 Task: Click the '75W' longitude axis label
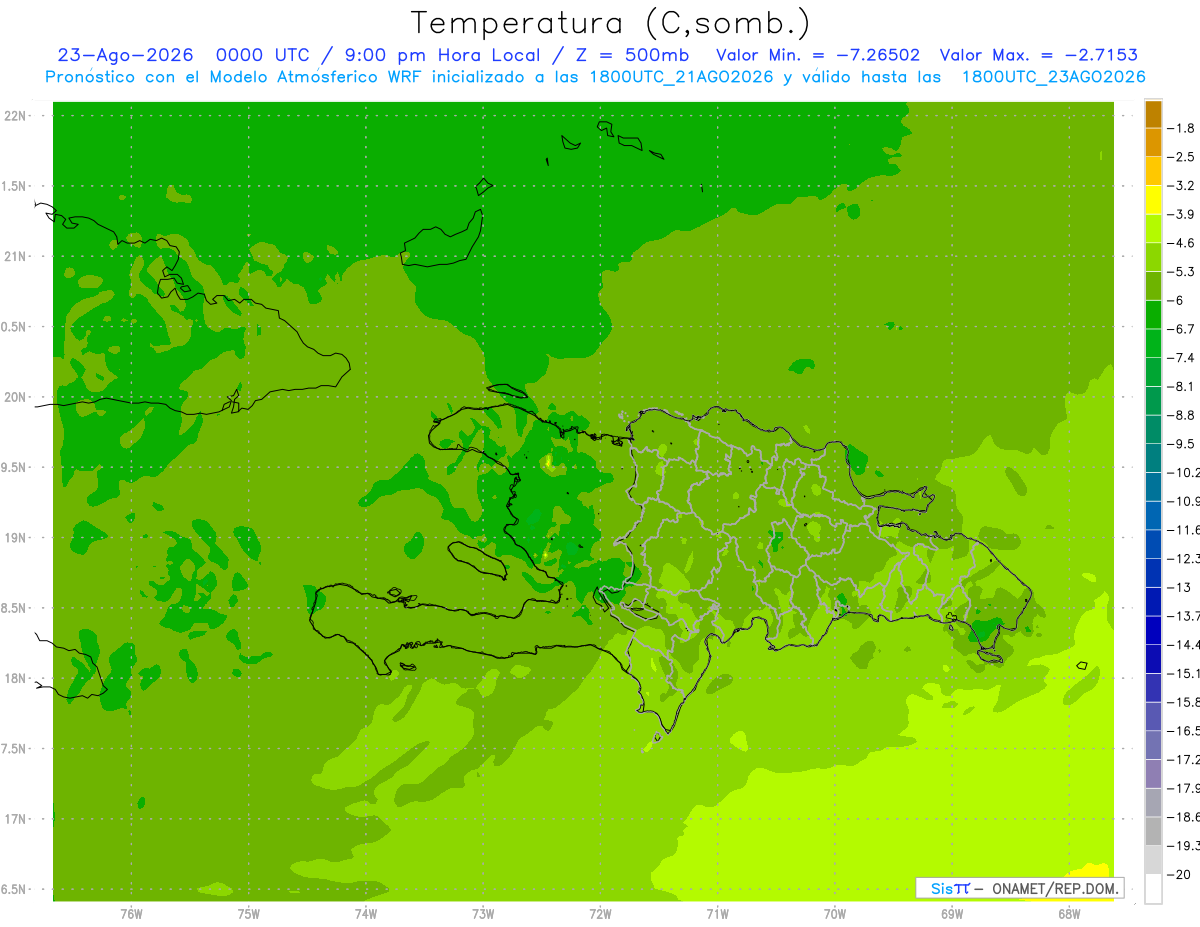tap(248, 913)
